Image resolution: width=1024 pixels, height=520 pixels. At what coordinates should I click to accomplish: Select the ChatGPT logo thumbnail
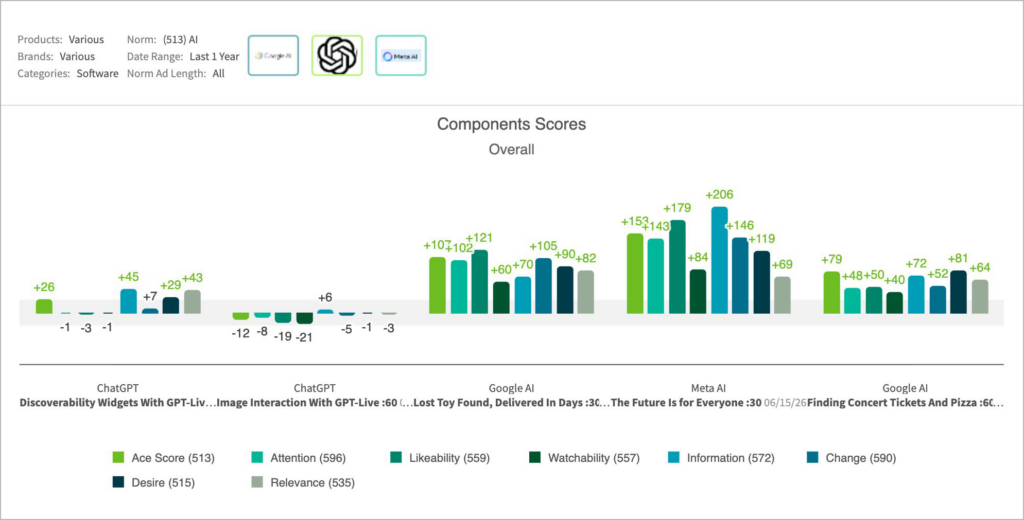(x=337, y=56)
